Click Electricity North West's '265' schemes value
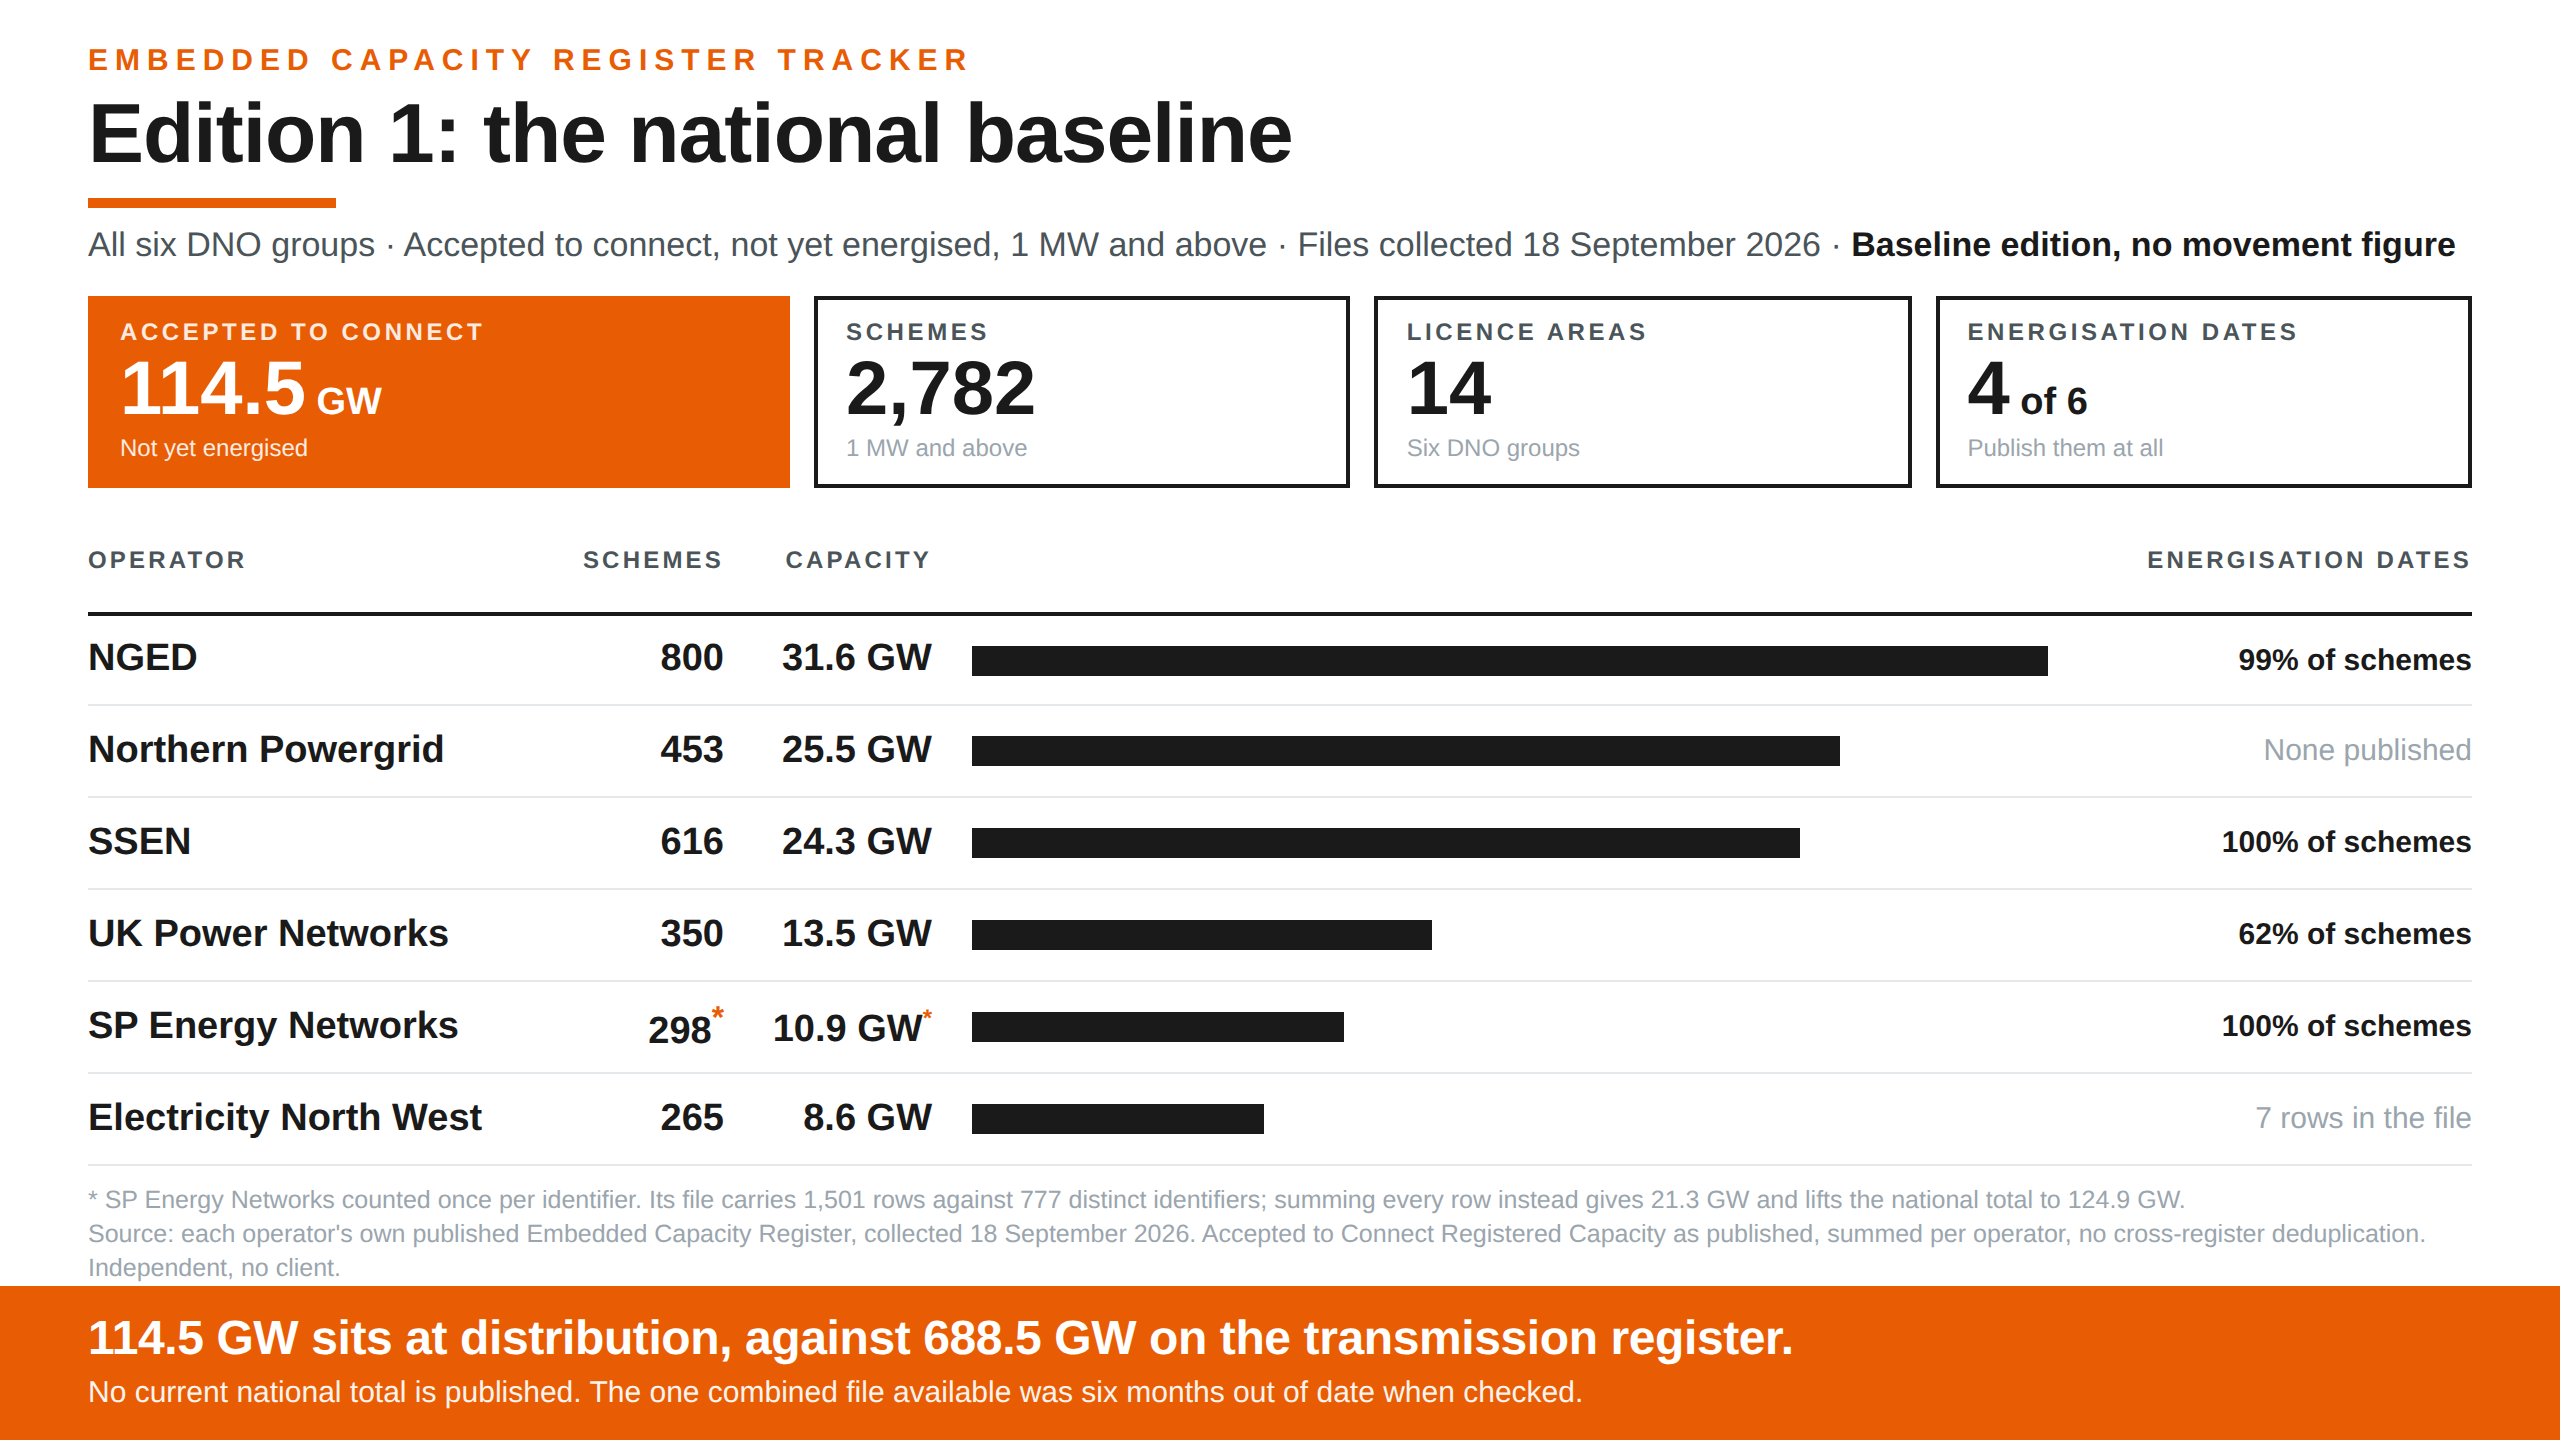This screenshot has width=2560, height=1440. (692, 1118)
